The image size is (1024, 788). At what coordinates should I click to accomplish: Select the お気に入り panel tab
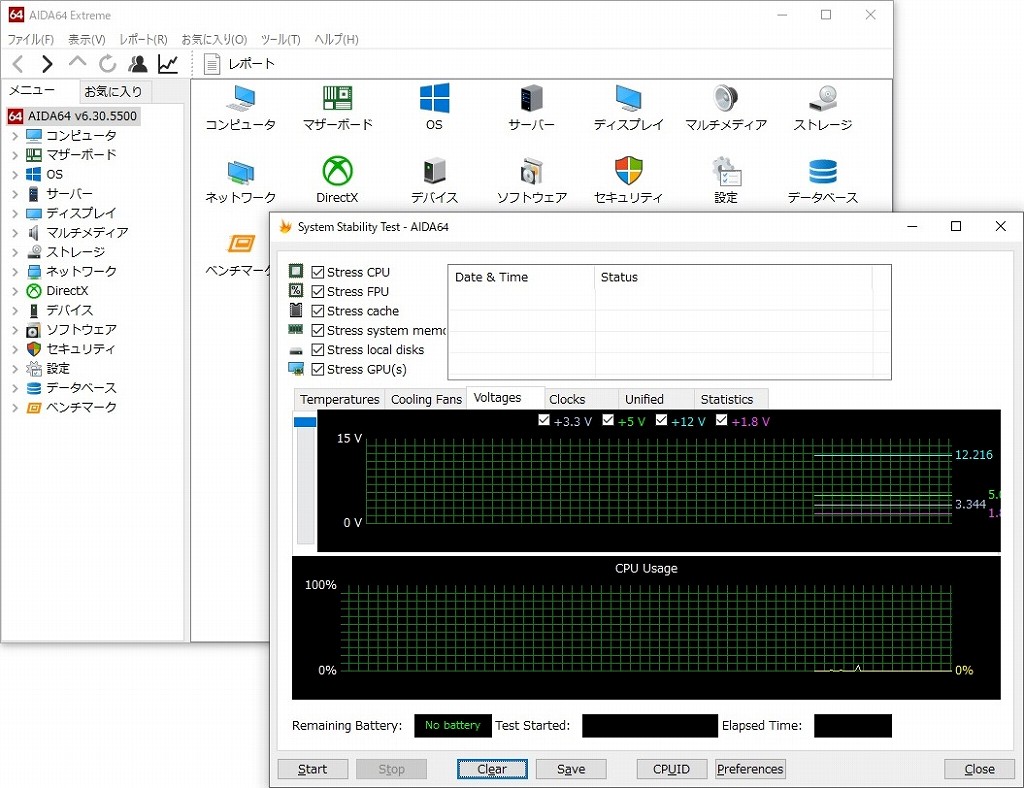(113, 91)
